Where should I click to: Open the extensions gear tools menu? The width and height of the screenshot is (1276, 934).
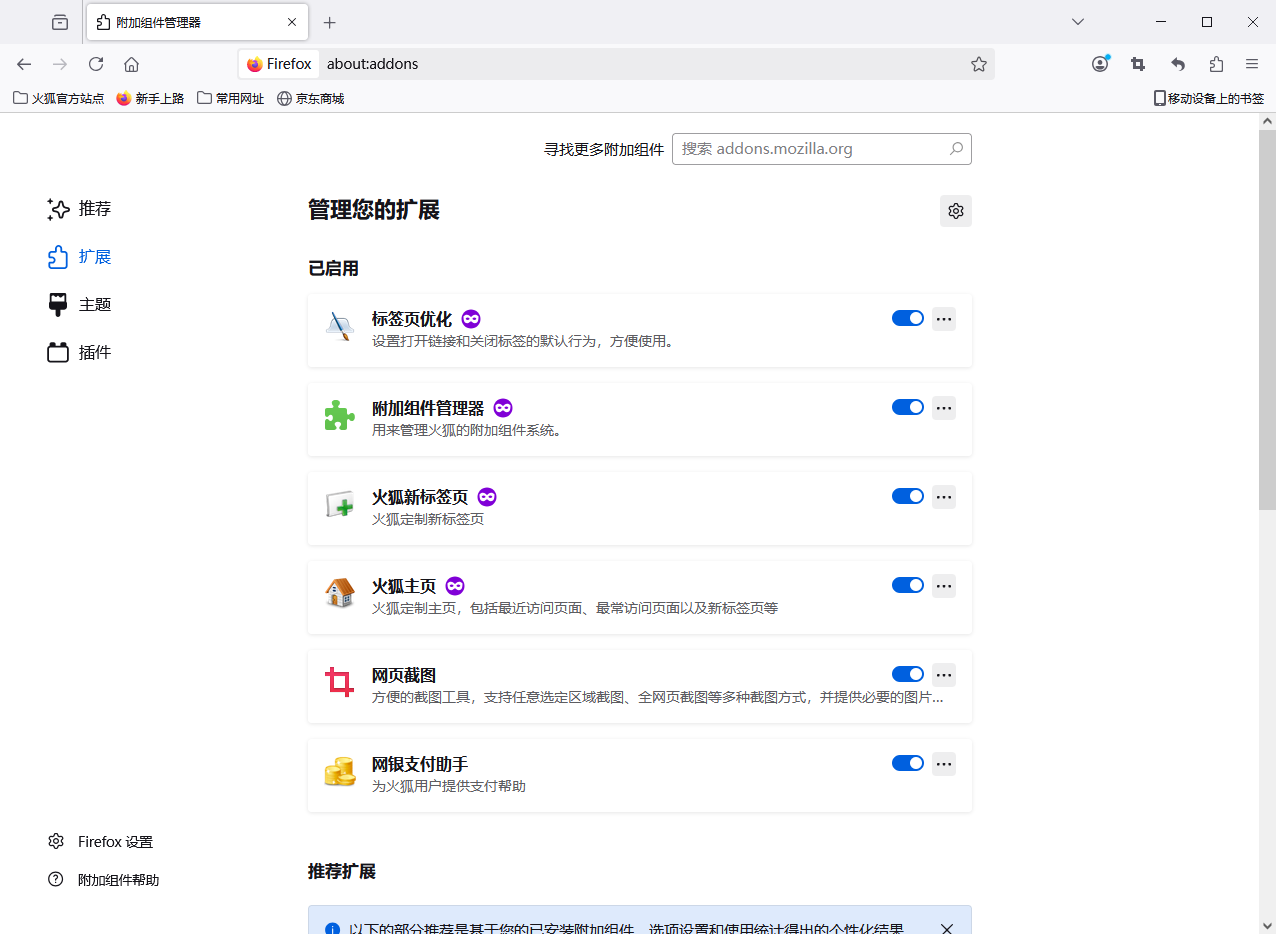click(x=956, y=211)
